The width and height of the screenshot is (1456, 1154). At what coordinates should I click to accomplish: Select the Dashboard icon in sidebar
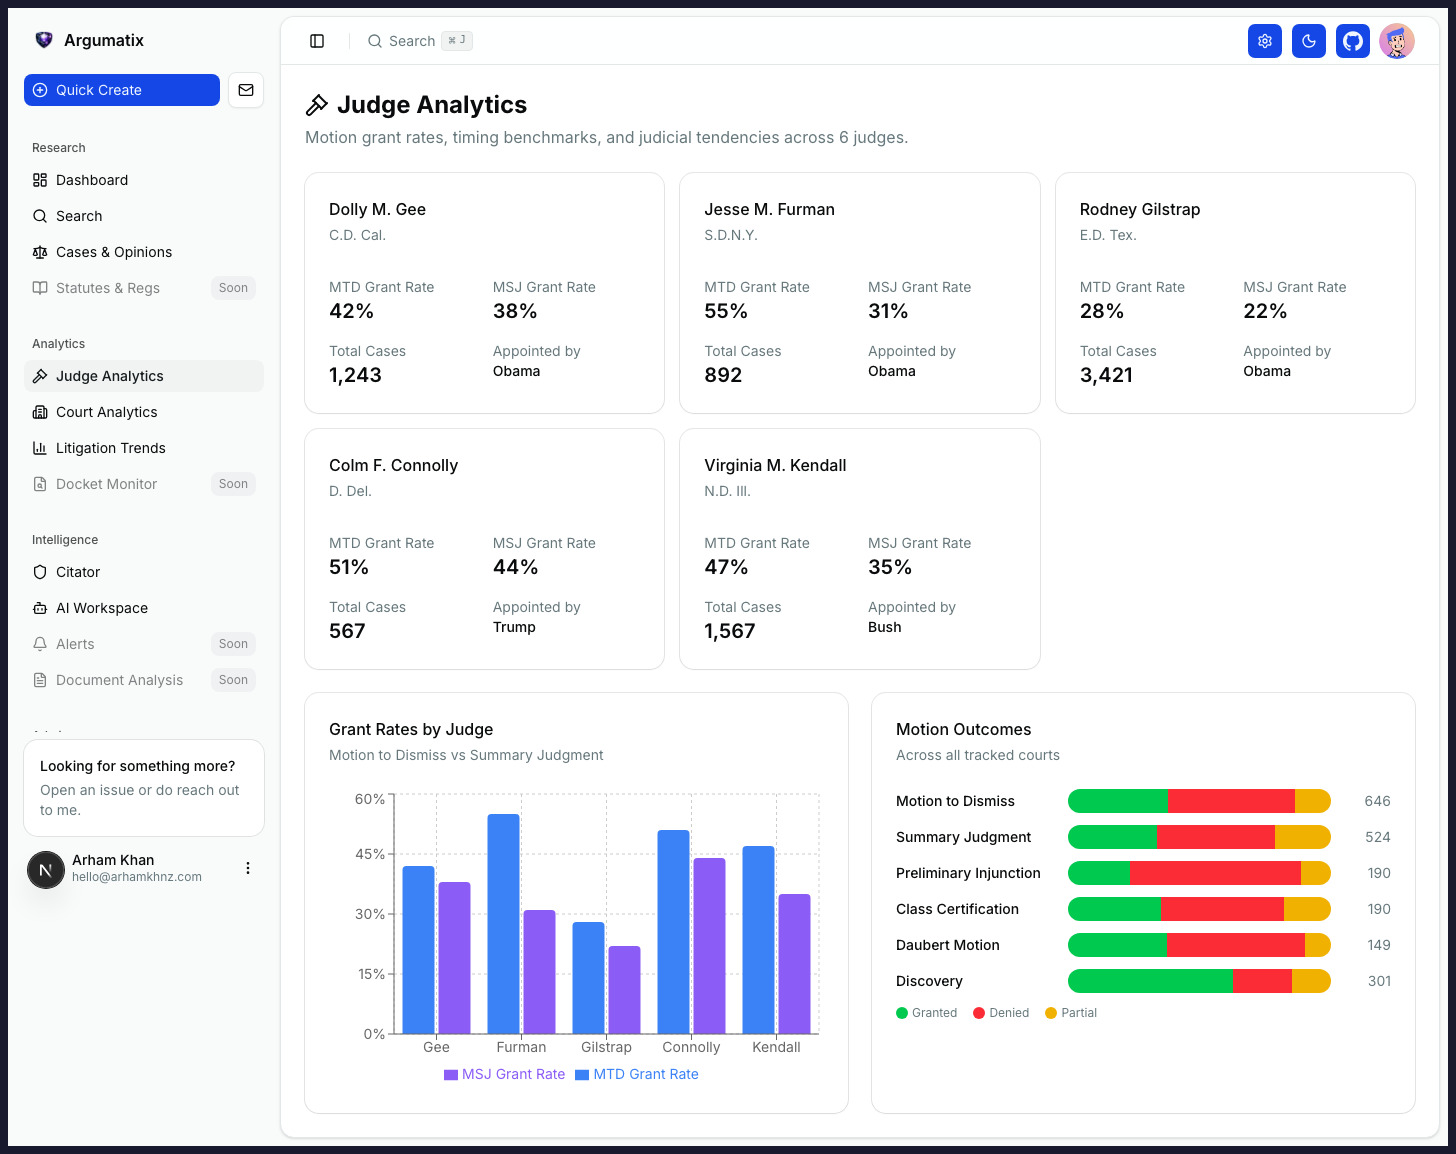click(x=39, y=180)
